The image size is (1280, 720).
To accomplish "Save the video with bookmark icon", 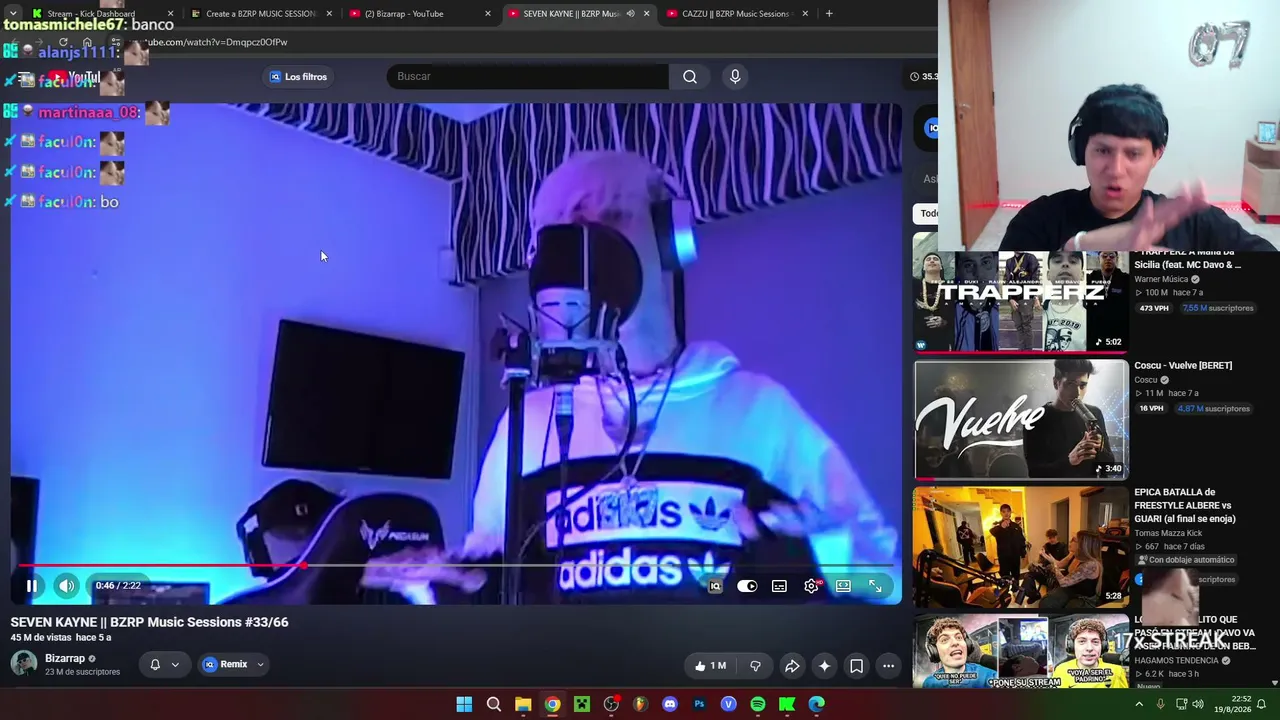I will click(x=856, y=666).
